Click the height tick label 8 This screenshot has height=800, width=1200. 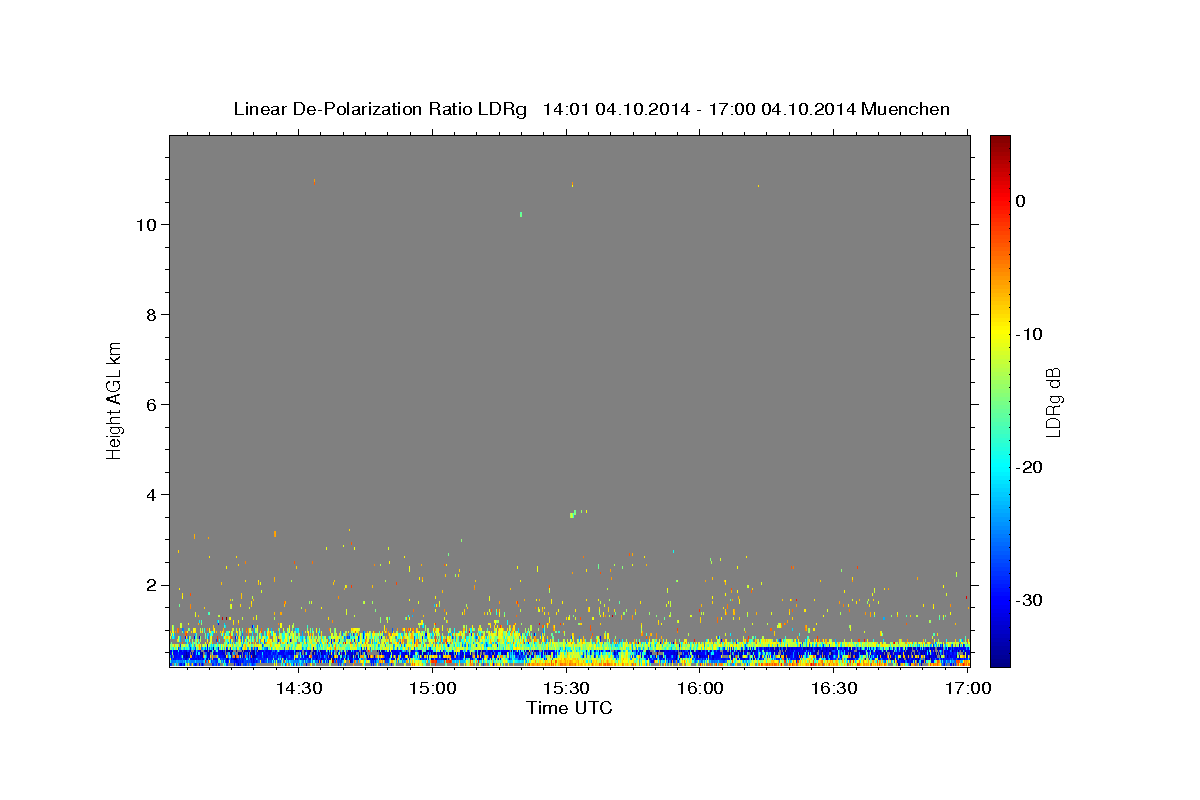151,314
